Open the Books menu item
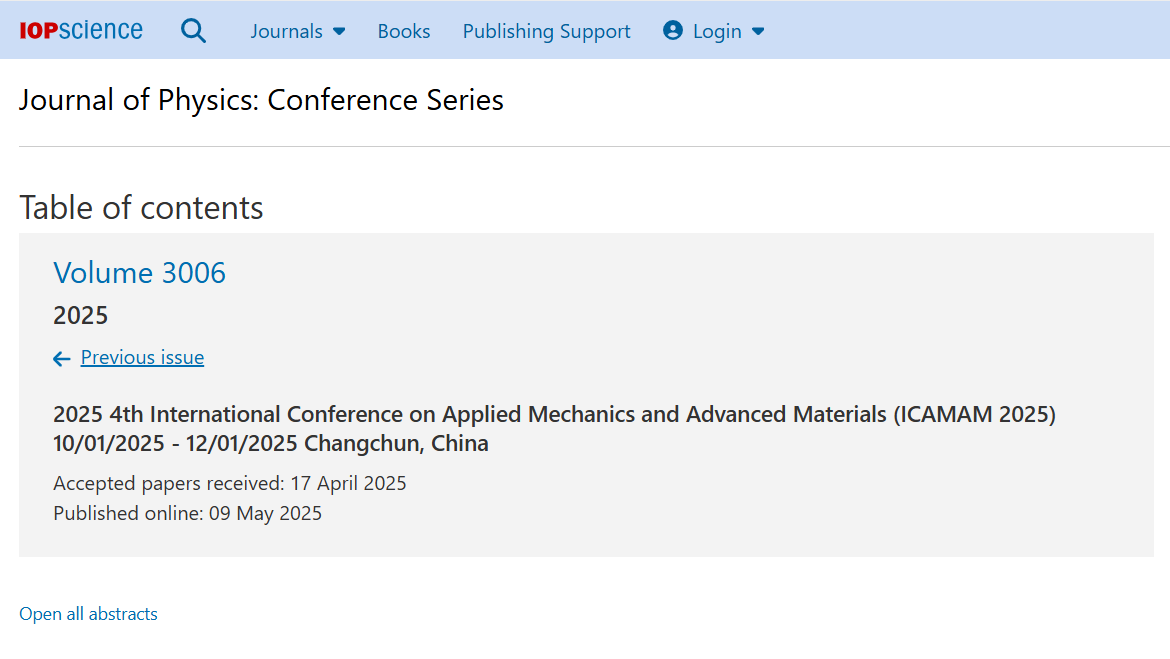 404,31
